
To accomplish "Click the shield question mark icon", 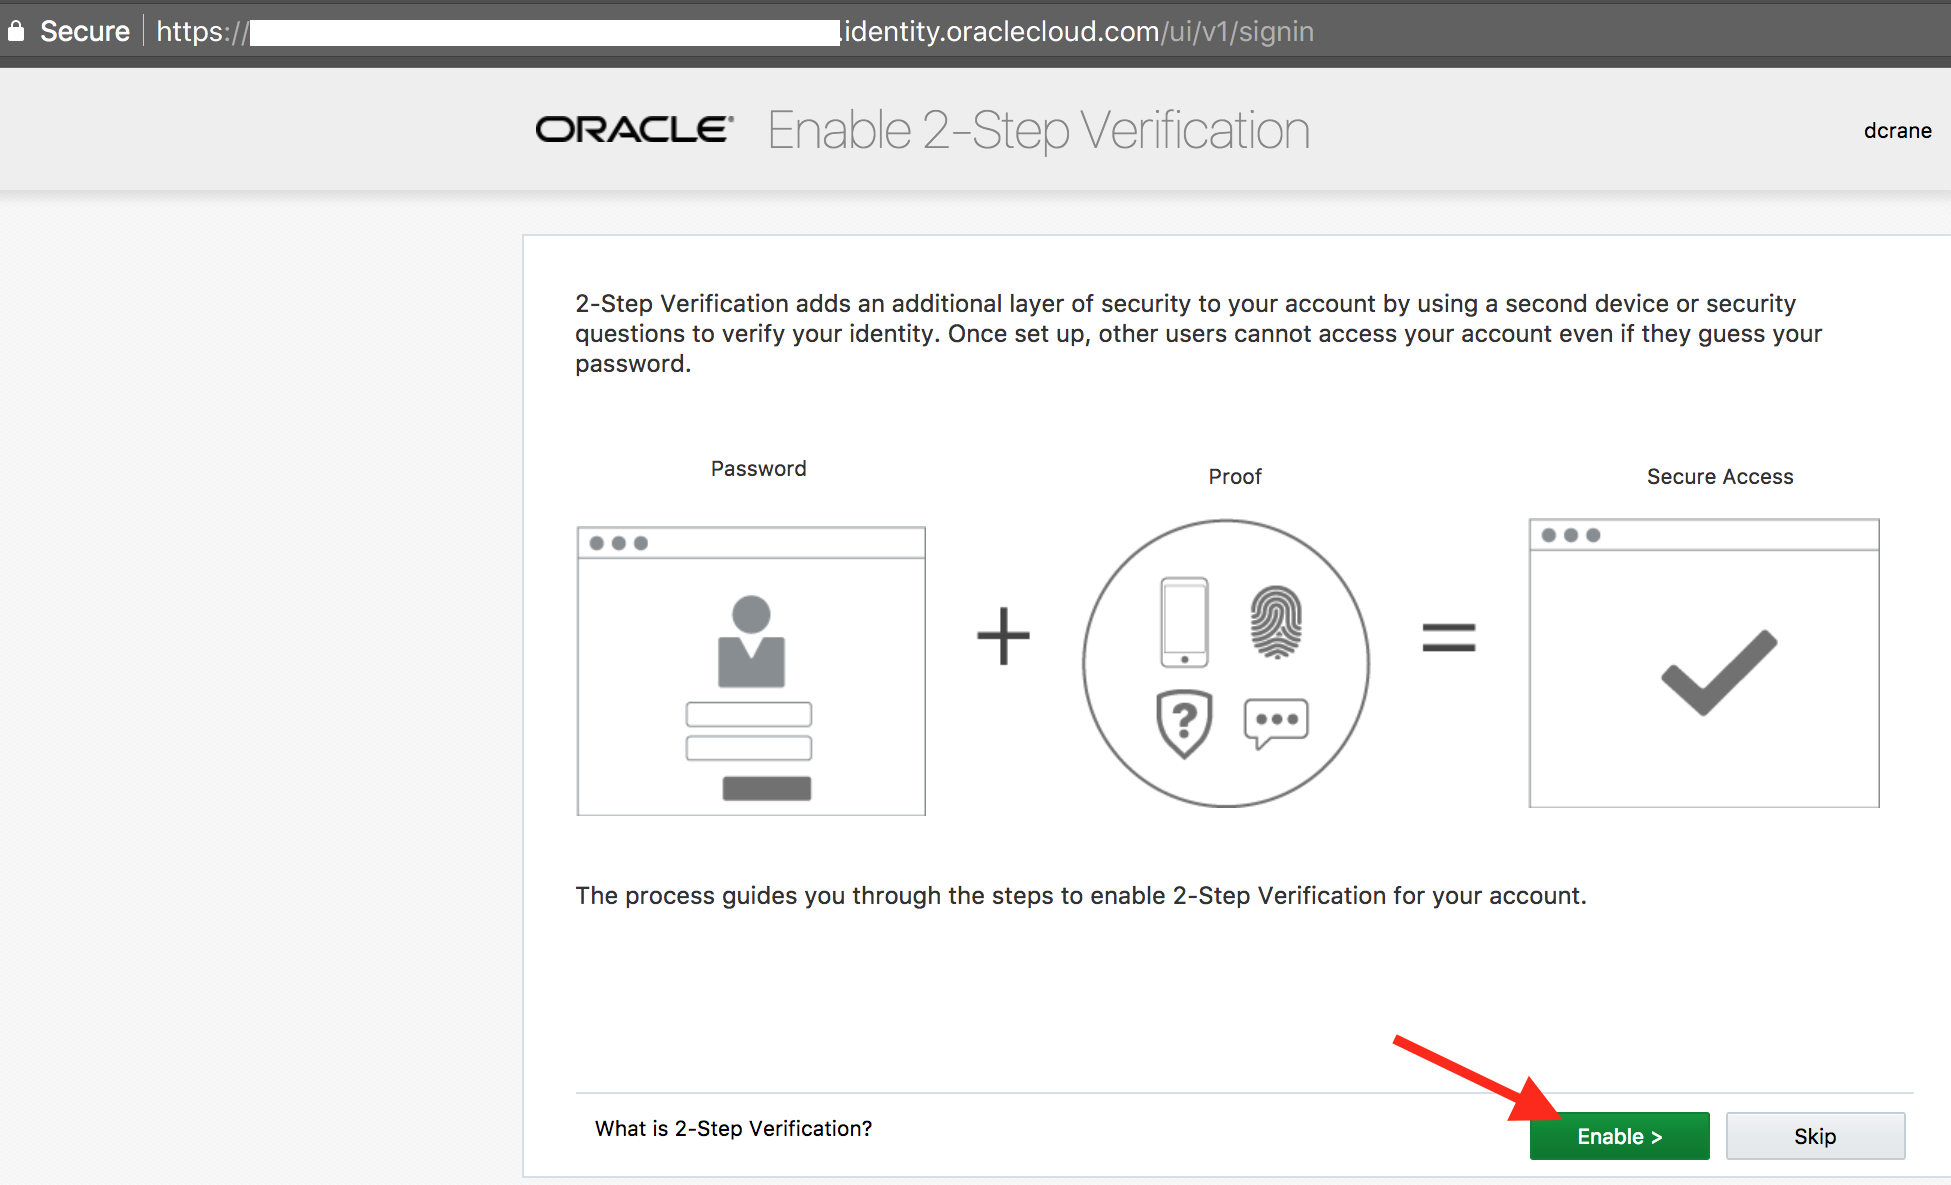I will 1184,723.
